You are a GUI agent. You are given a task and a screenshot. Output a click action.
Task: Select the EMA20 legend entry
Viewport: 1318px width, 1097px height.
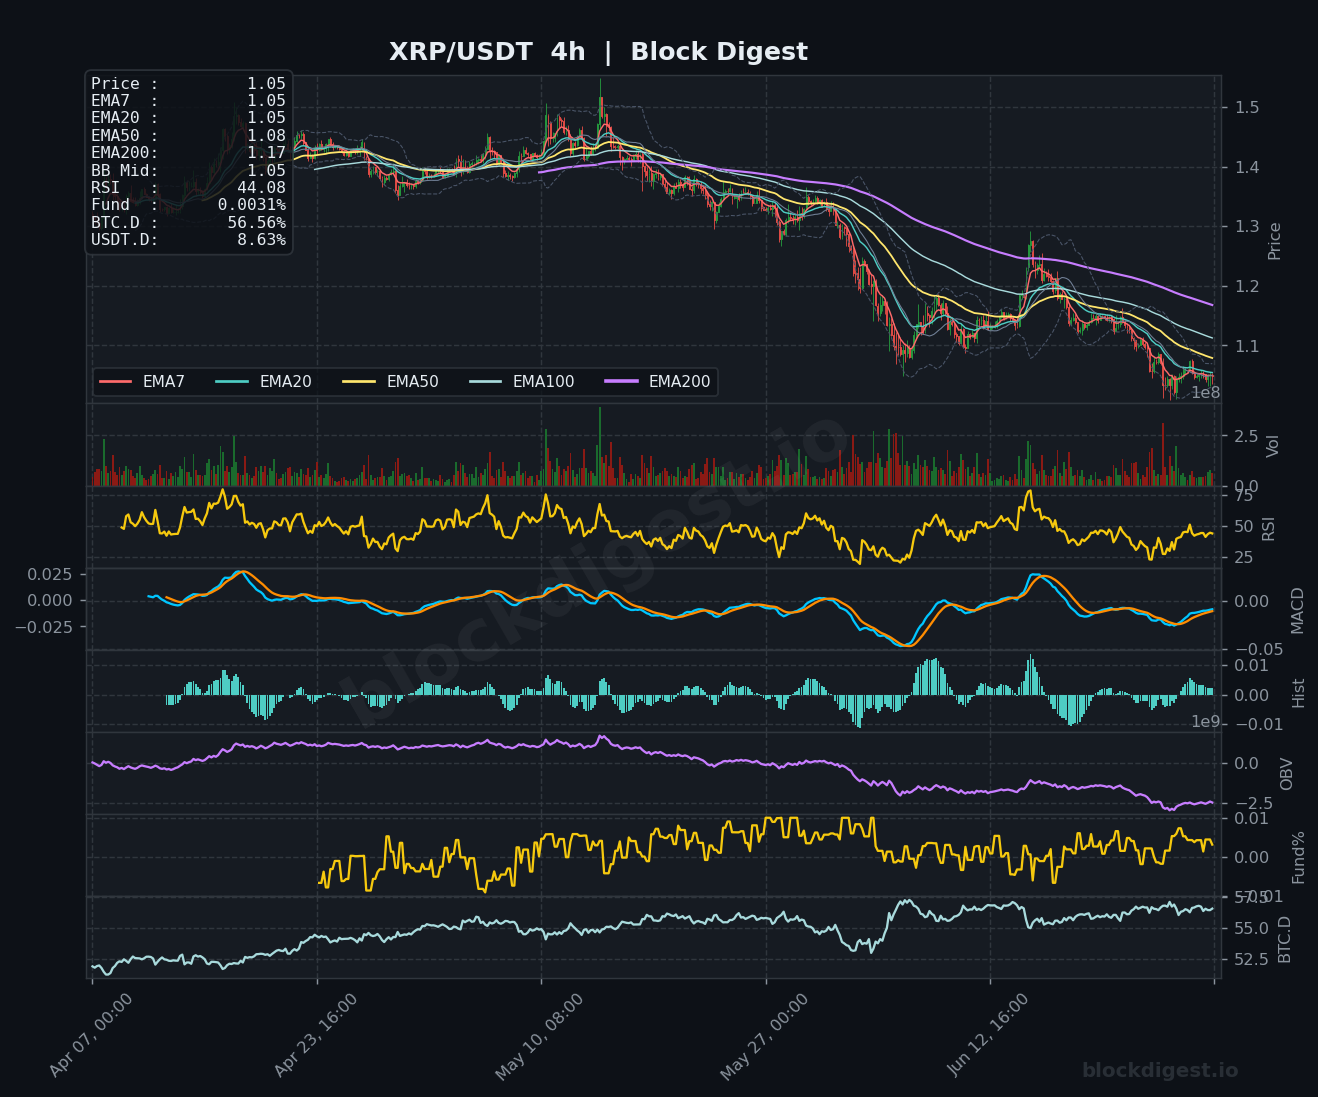[x=263, y=382]
